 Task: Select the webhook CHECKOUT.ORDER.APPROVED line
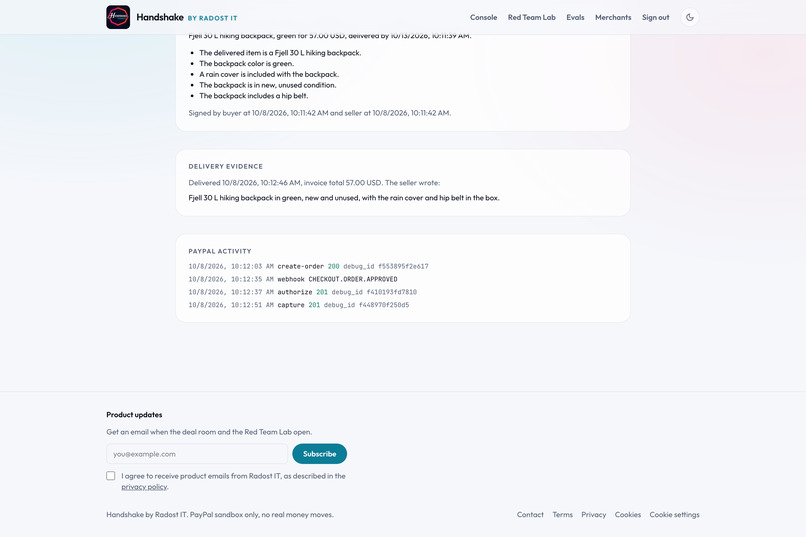(x=293, y=279)
